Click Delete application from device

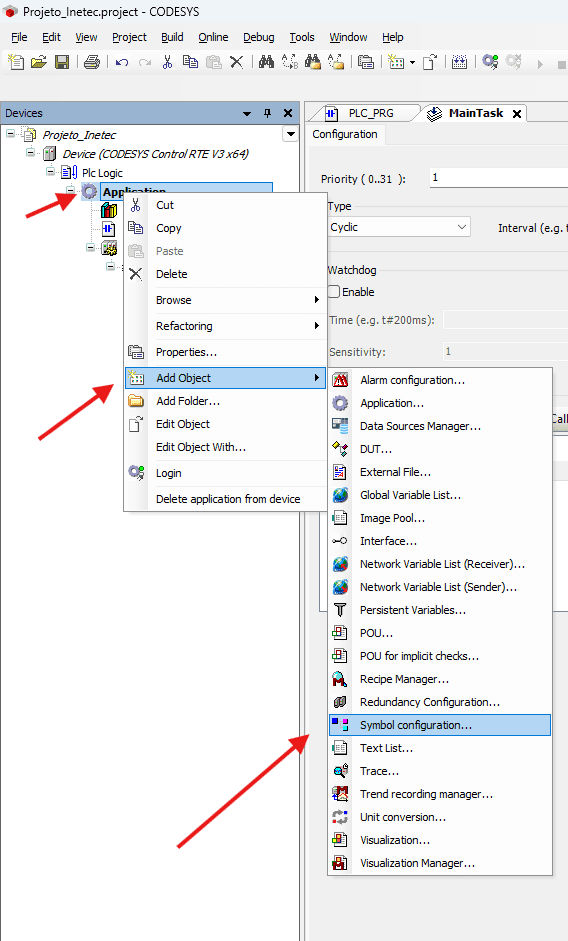click(x=226, y=499)
